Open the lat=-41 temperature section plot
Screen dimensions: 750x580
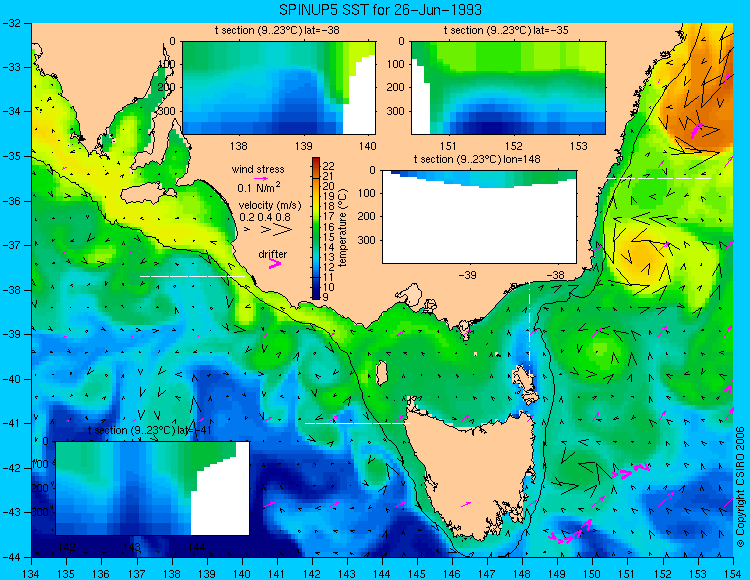tap(153, 488)
